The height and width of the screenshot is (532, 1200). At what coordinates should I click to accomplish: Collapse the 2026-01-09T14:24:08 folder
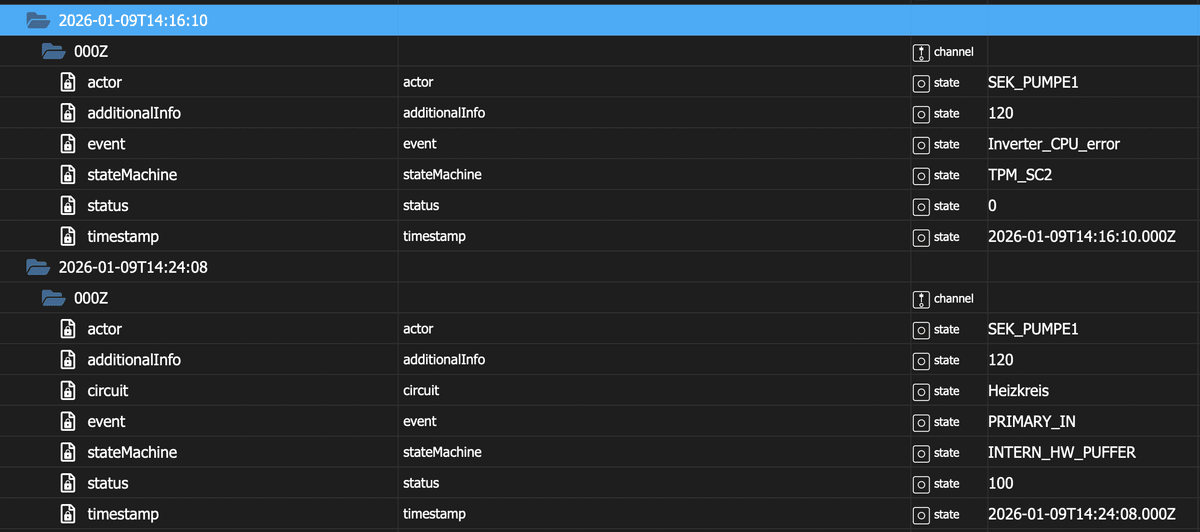coord(38,267)
